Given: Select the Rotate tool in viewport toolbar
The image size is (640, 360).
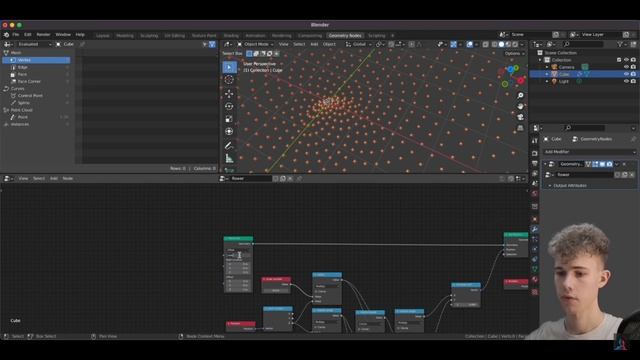Looking at the screenshot, I should (x=229, y=106).
